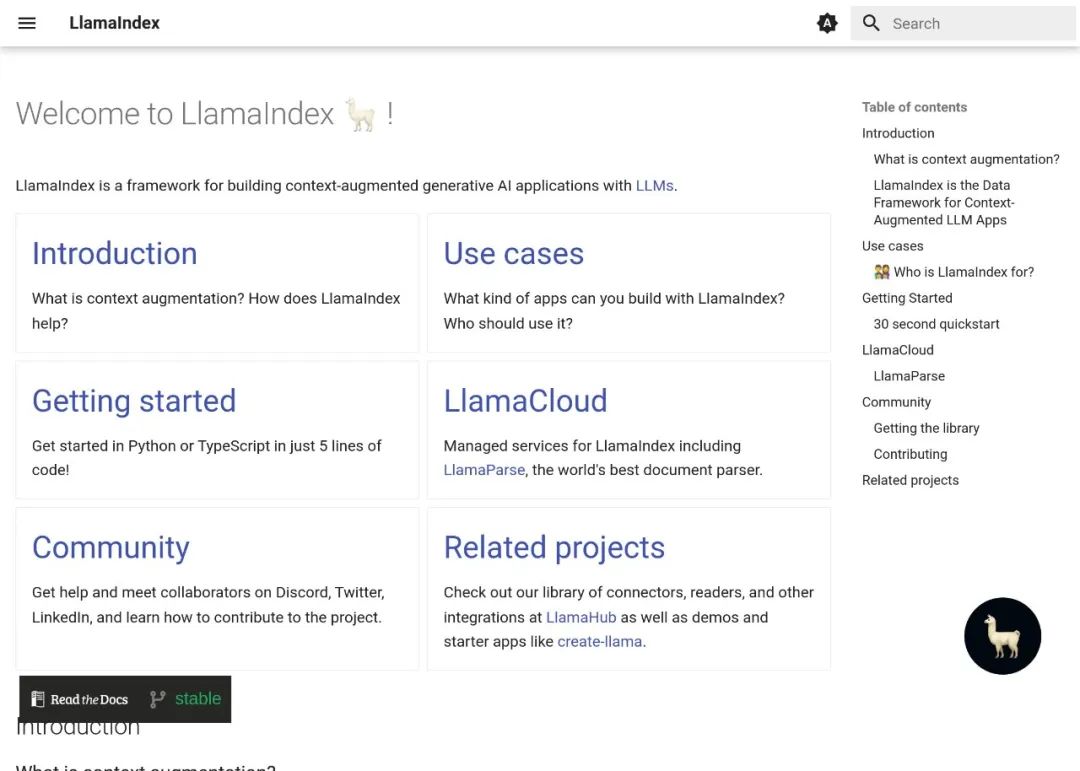Jump to What is context augmentation? entry

[x=966, y=159]
